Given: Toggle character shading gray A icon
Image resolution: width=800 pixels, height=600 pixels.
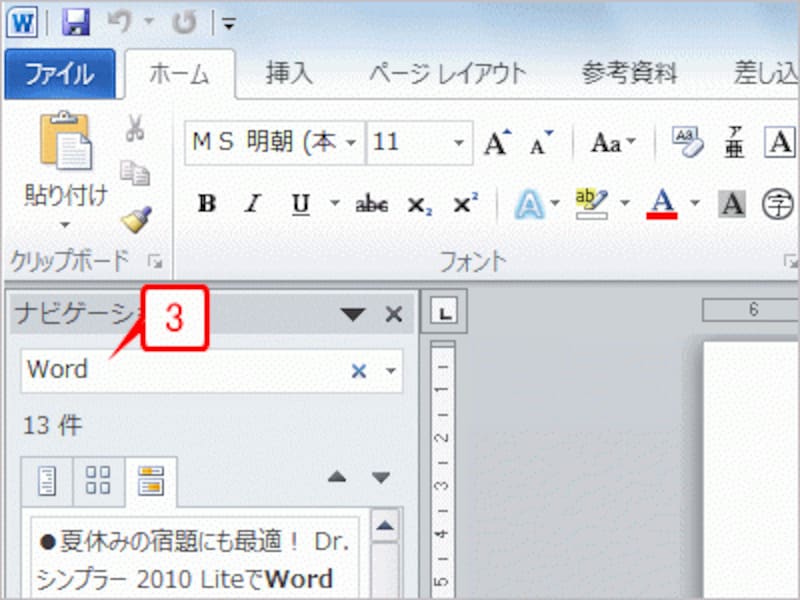Looking at the screenshot, I should point(733,204).
